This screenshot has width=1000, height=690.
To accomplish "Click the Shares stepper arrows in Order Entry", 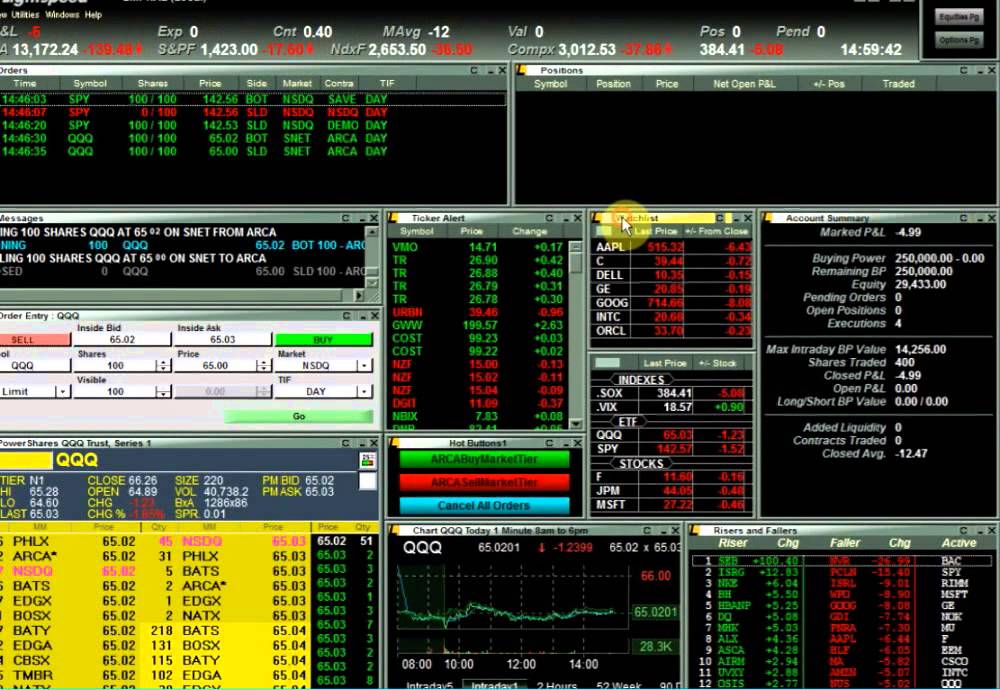I will tap(163, 365).
